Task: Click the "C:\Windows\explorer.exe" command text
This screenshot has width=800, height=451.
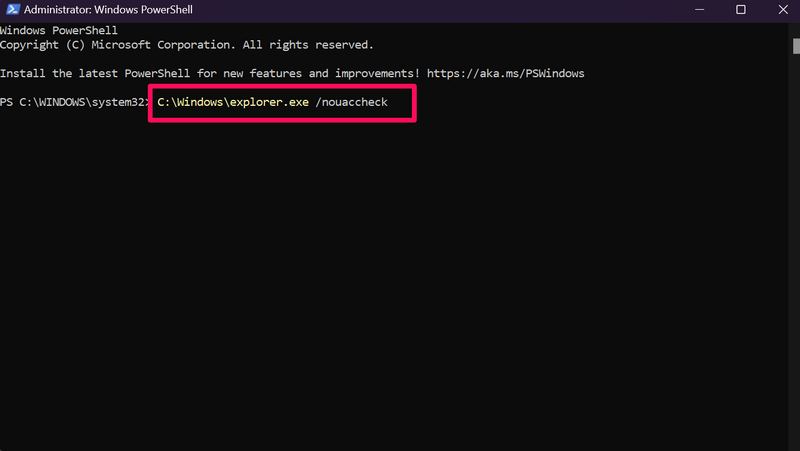Action: 233,103
